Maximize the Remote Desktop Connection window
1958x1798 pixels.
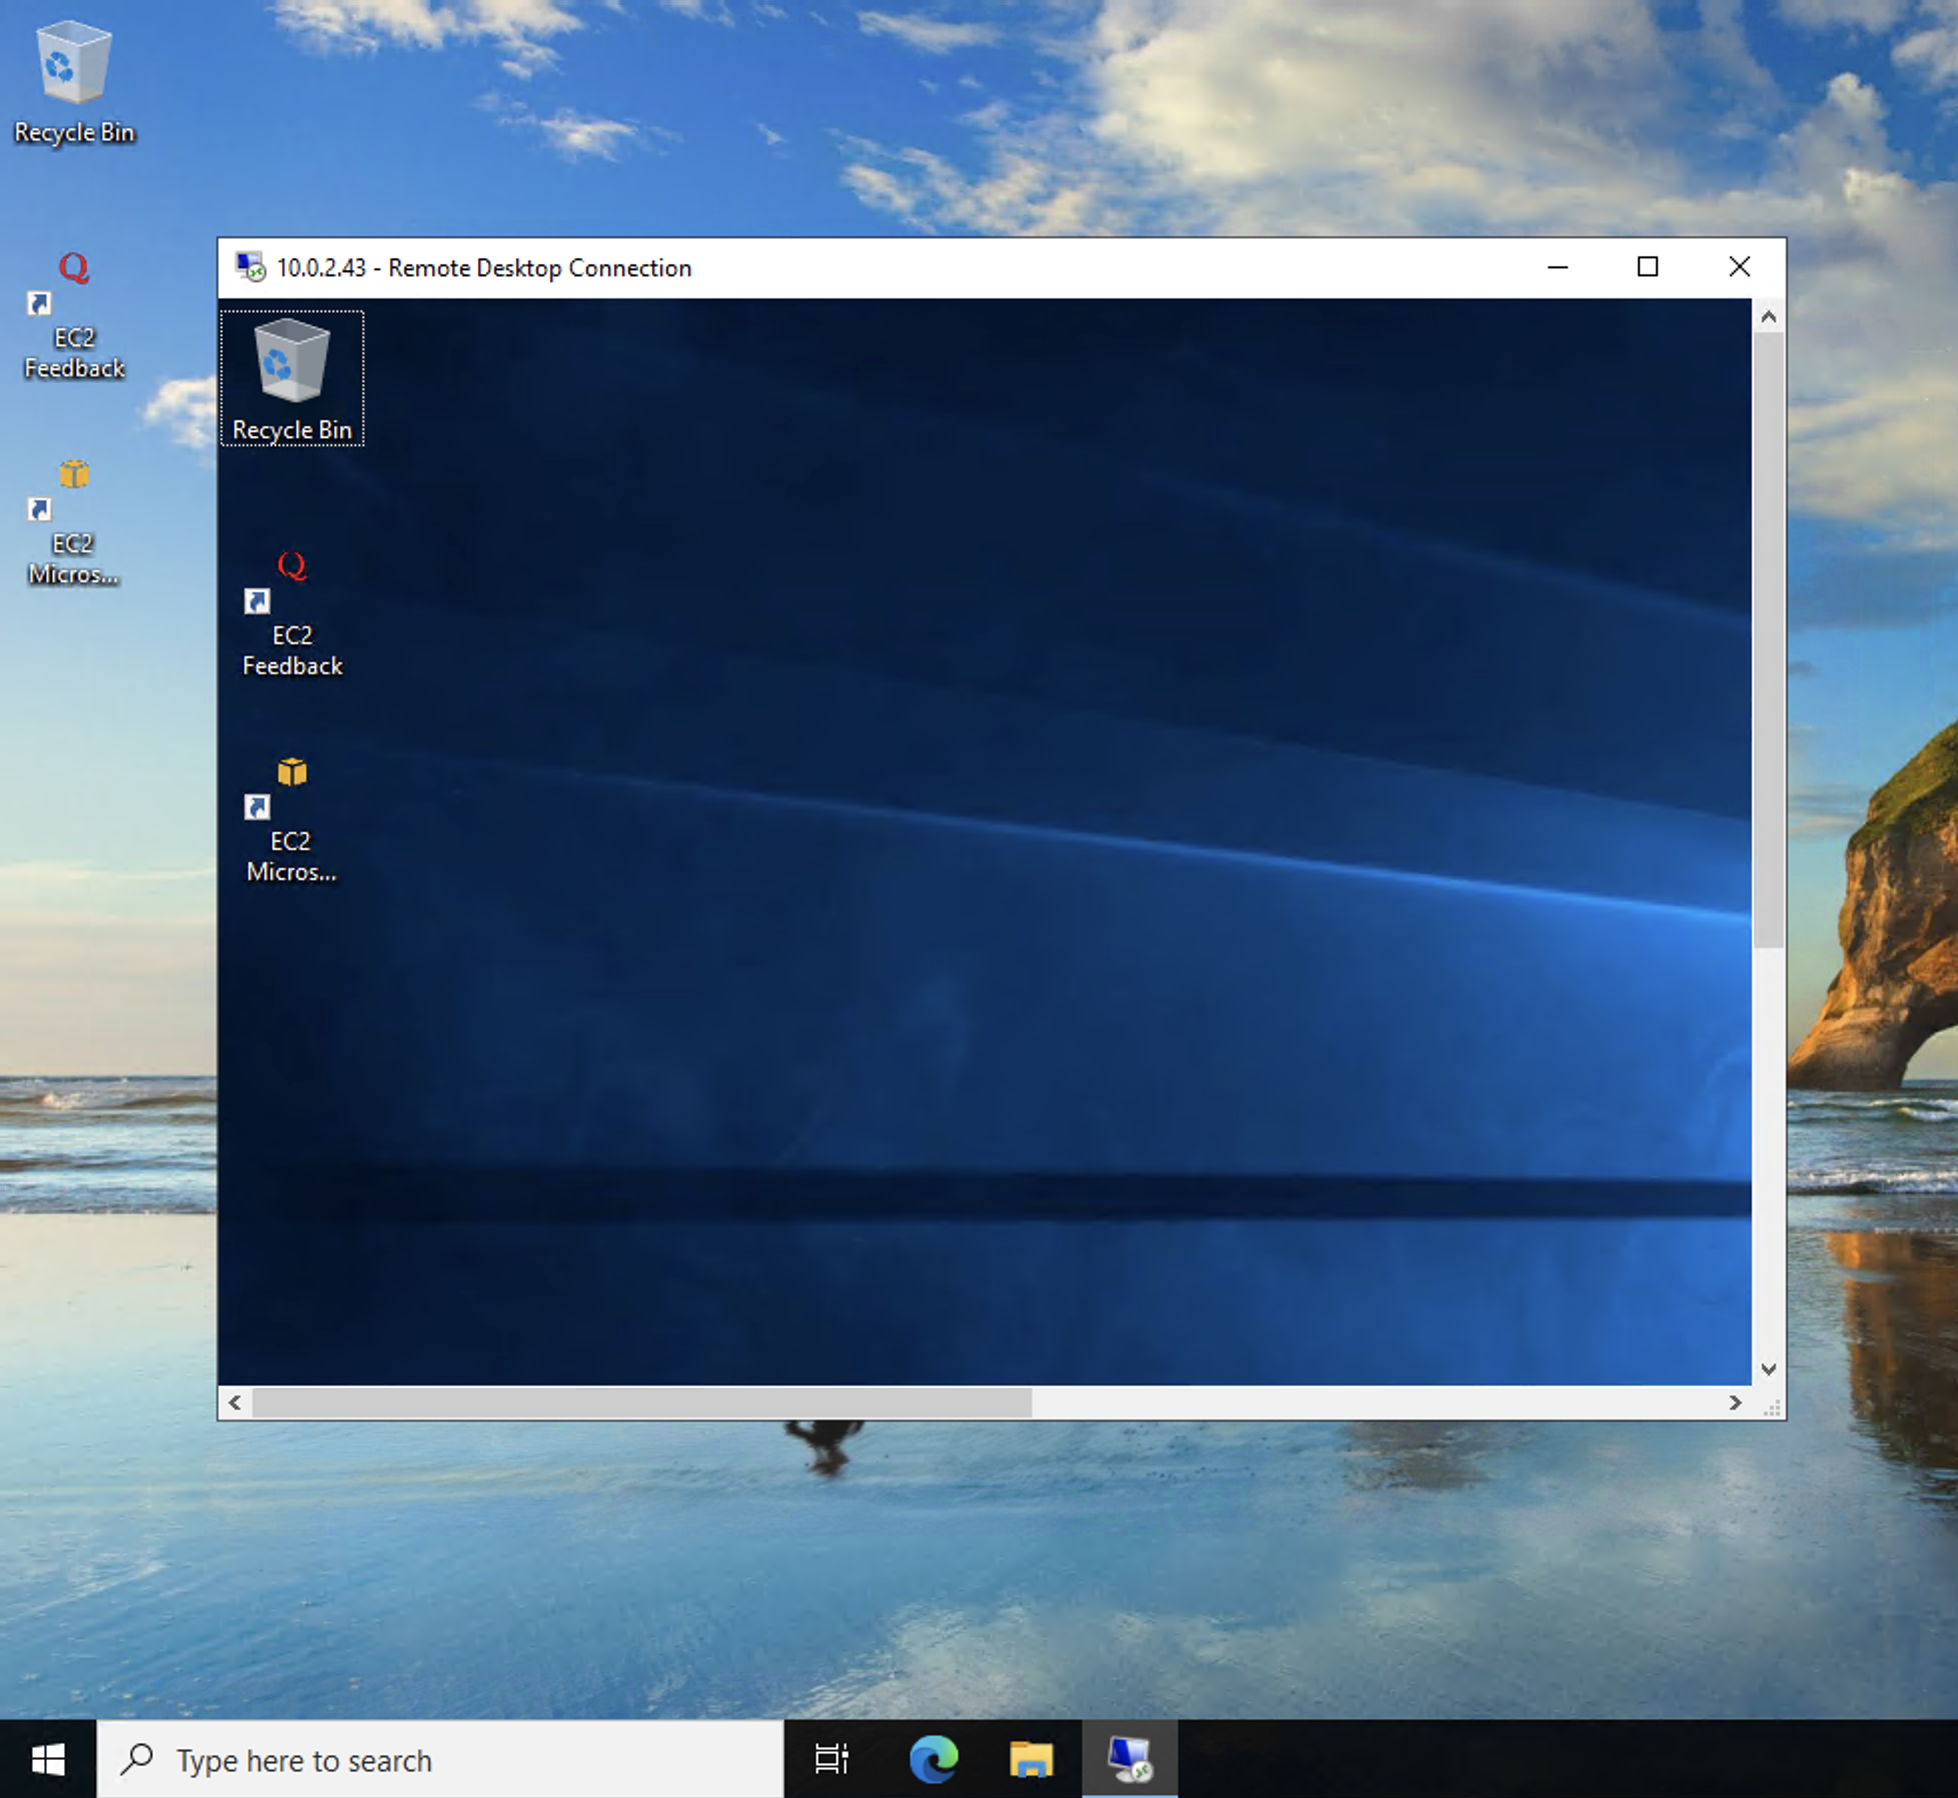1648,267
